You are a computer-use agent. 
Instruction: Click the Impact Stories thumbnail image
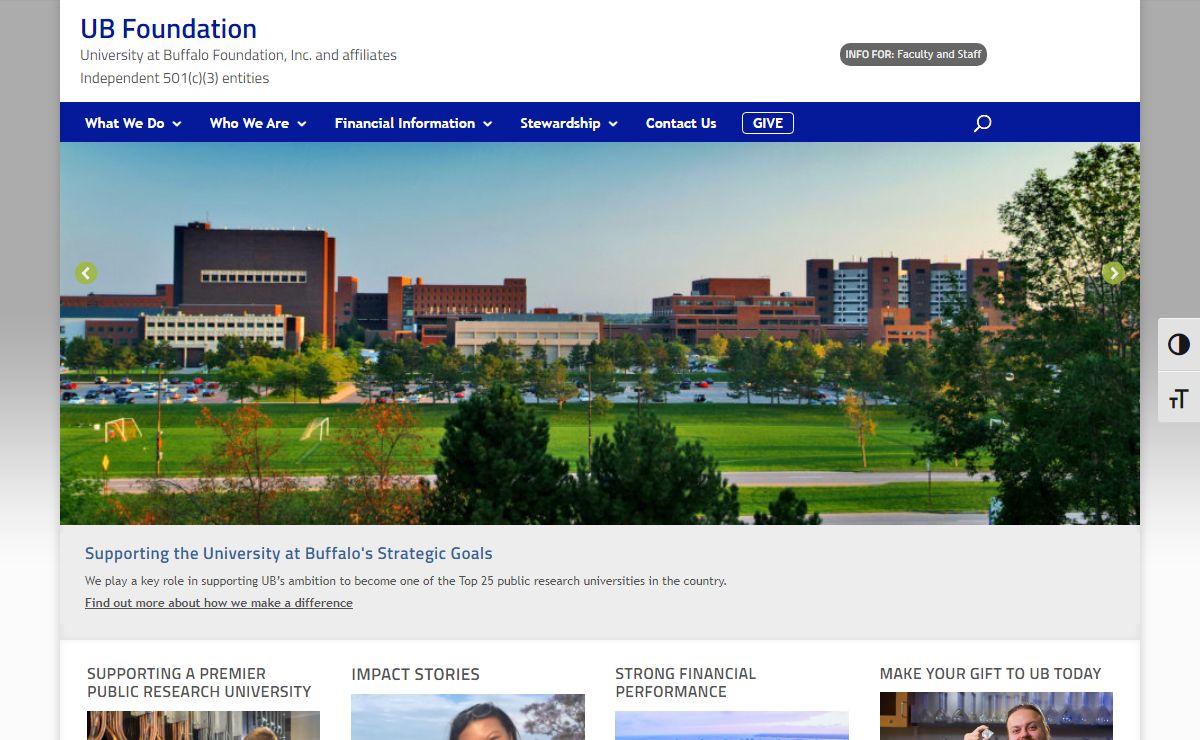point(468,717)
